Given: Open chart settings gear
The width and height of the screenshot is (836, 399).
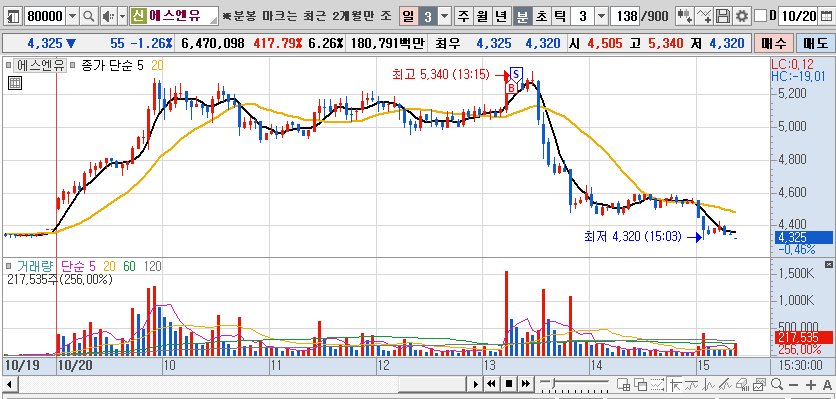Looking at the screenshot, I should click(x=742, y=17).
